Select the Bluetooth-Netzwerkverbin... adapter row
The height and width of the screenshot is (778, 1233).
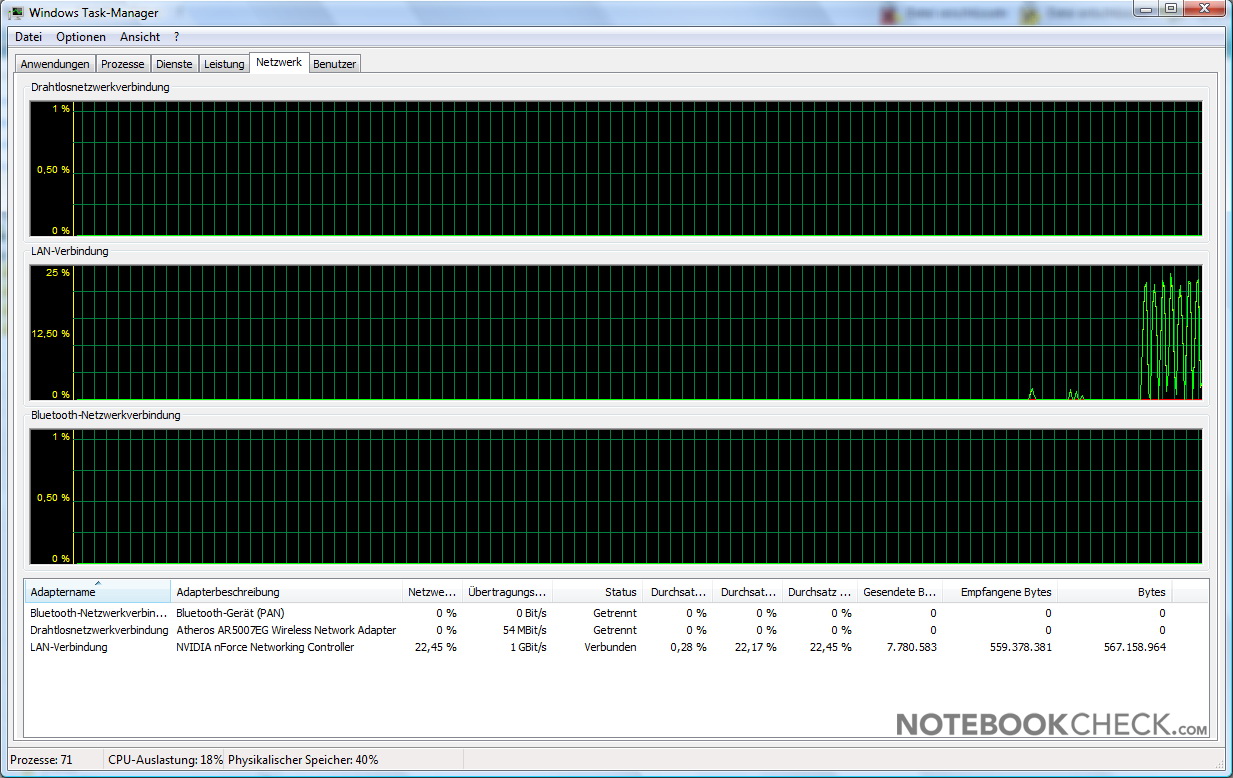pos(598,613)
